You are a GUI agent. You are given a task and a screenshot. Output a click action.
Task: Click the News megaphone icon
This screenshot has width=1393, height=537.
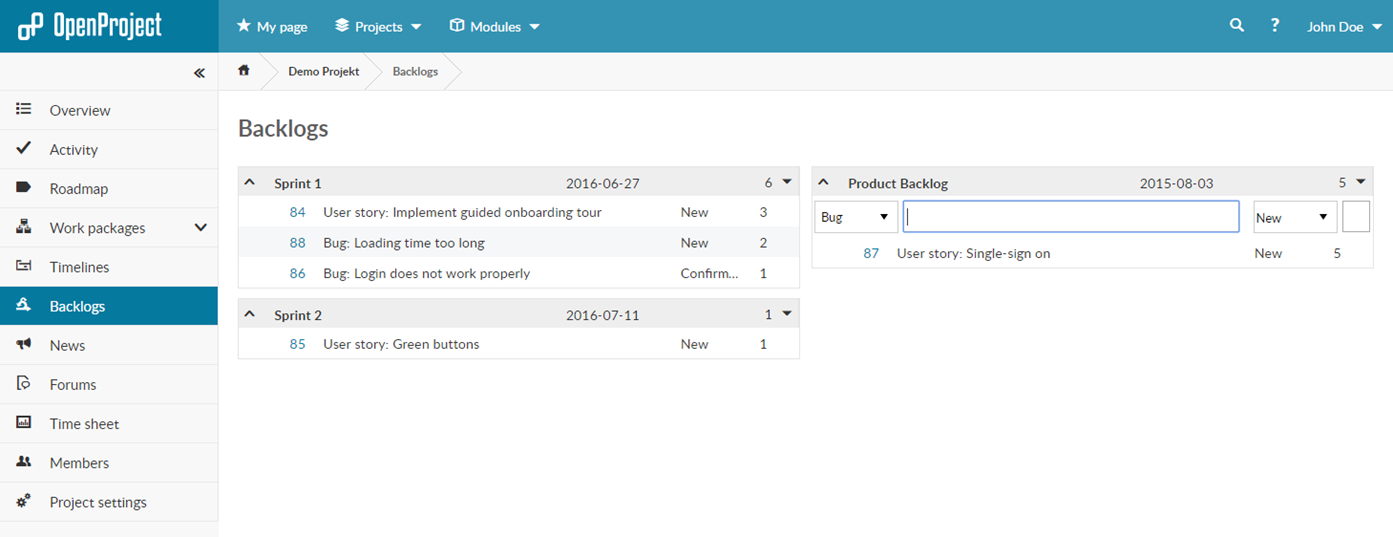[x=24, y=345]
